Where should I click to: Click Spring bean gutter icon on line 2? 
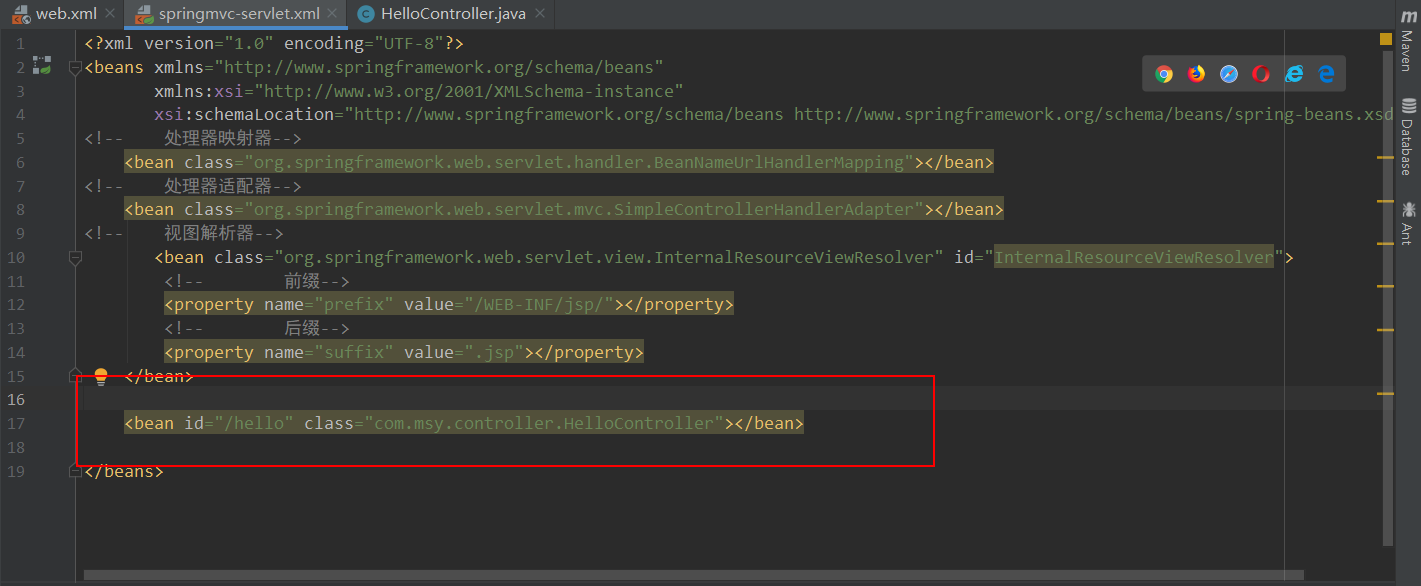[41, 66]
